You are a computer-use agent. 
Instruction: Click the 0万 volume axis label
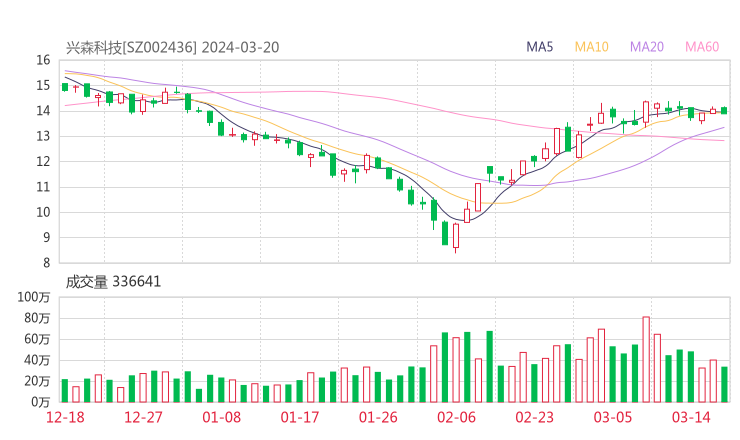40,402
